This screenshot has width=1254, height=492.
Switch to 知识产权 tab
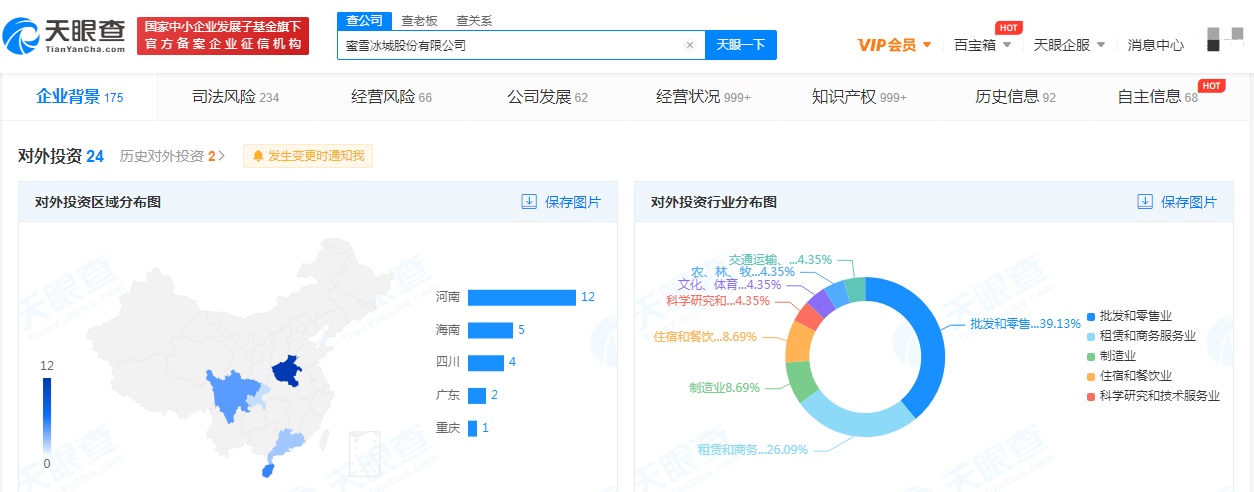[859, 97]
